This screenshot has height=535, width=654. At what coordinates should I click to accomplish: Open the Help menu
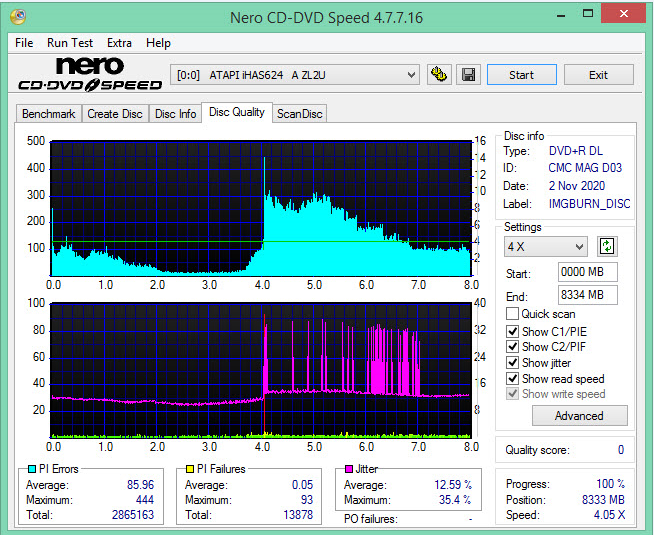pos(158,43)
